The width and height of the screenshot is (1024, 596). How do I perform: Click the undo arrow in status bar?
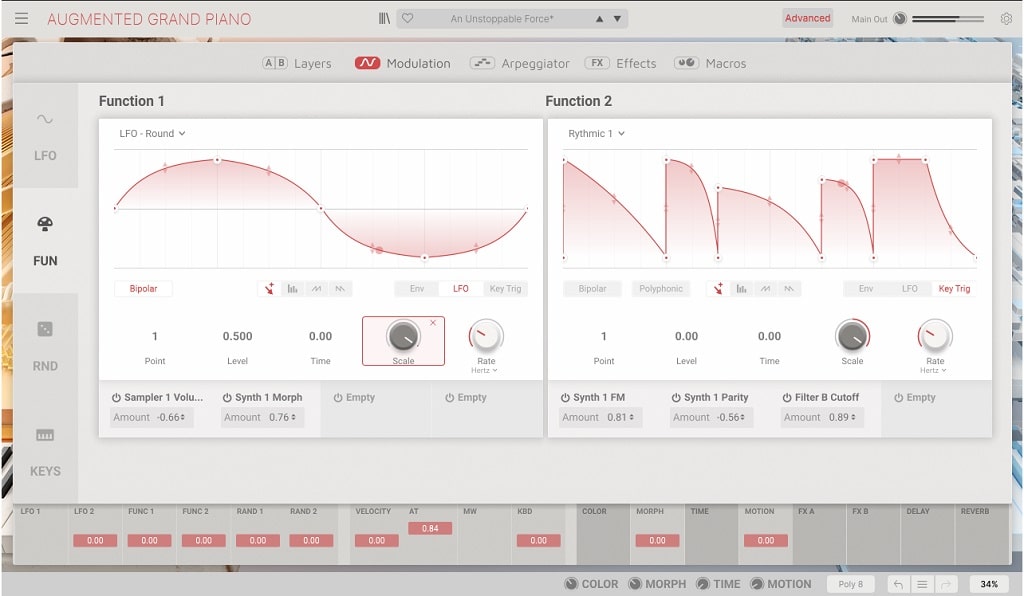pyautogui.click(x=899, y=584)
